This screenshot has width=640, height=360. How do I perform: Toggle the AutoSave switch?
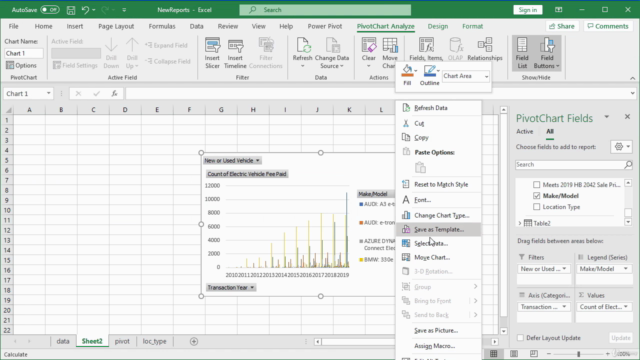[x=50, y=10]
